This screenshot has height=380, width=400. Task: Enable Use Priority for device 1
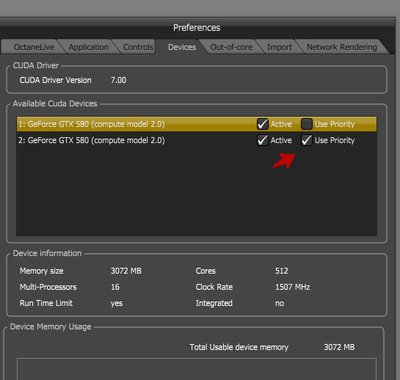click(306, 124)
